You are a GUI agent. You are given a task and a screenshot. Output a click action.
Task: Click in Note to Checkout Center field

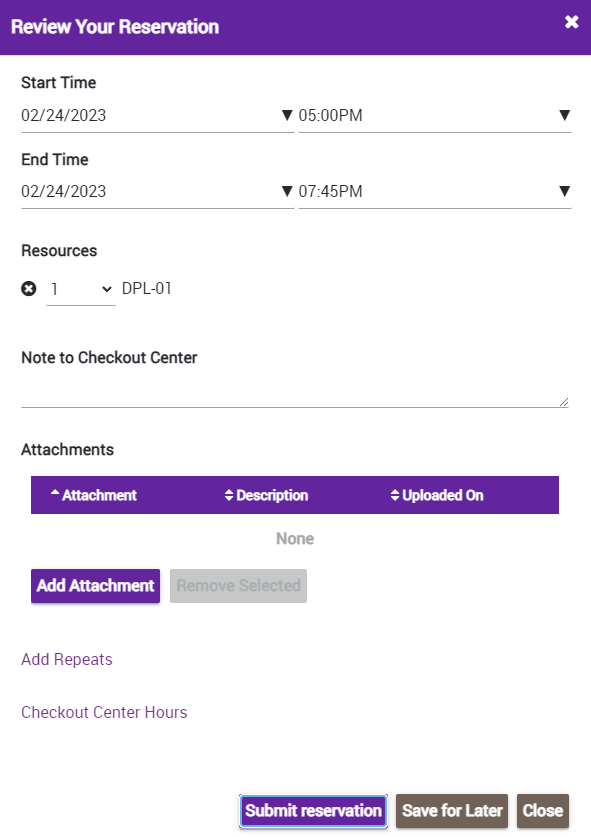point(295,392)
